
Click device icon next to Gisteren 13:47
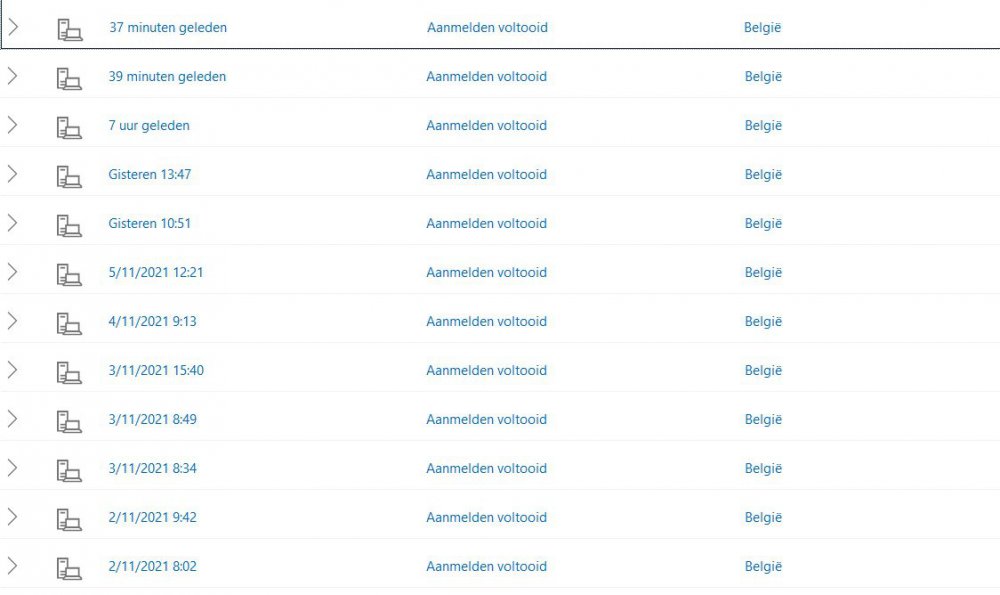69,175
